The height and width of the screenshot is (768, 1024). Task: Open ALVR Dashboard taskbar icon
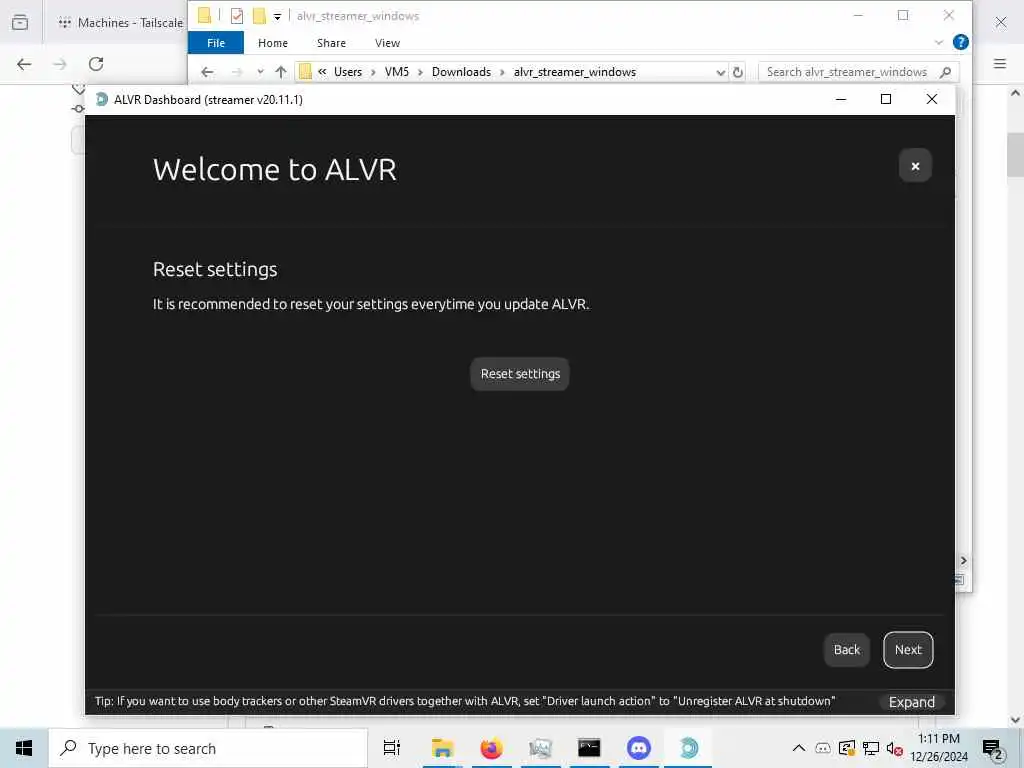tap(688, 748)
